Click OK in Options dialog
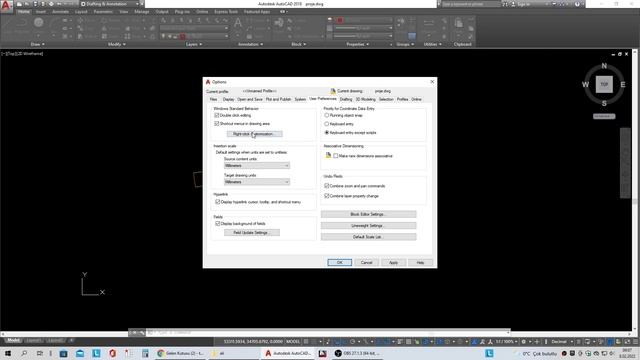Viewport: 640px width, 360px height. tap(339, 262)
